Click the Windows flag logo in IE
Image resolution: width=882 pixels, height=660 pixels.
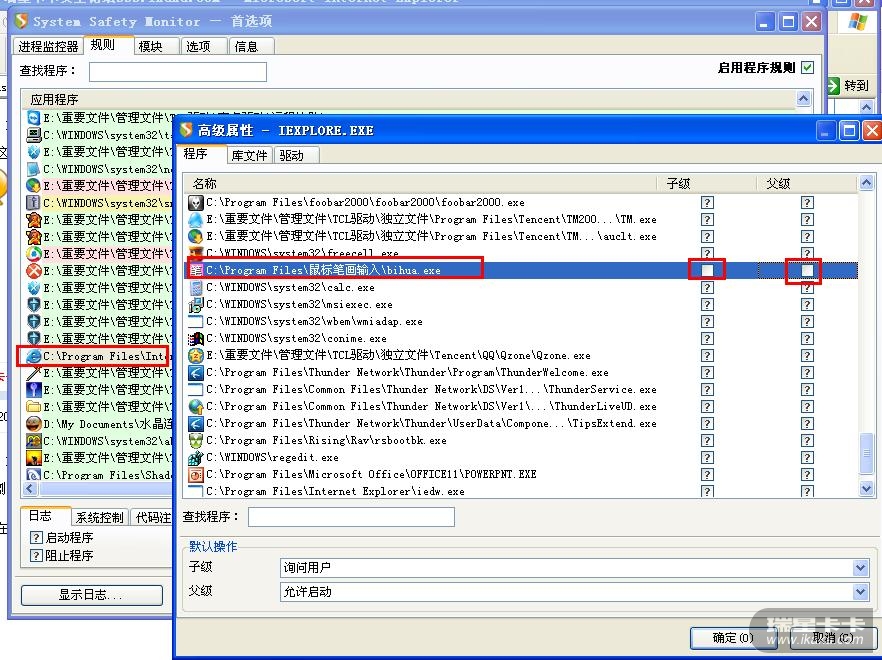click(858, 22)
